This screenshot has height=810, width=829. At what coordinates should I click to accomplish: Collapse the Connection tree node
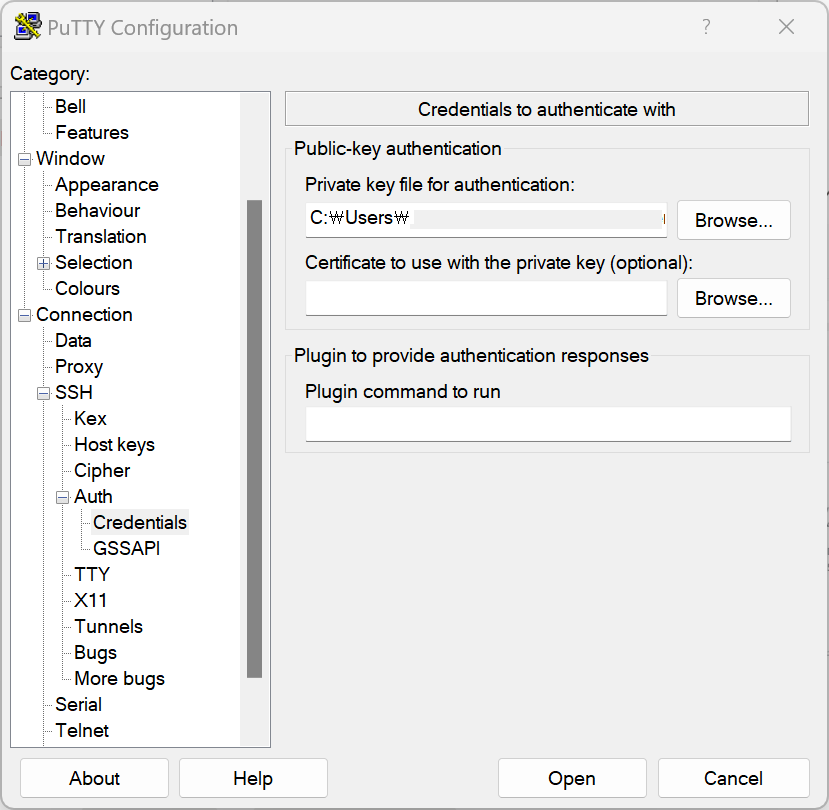click(24, 315)
